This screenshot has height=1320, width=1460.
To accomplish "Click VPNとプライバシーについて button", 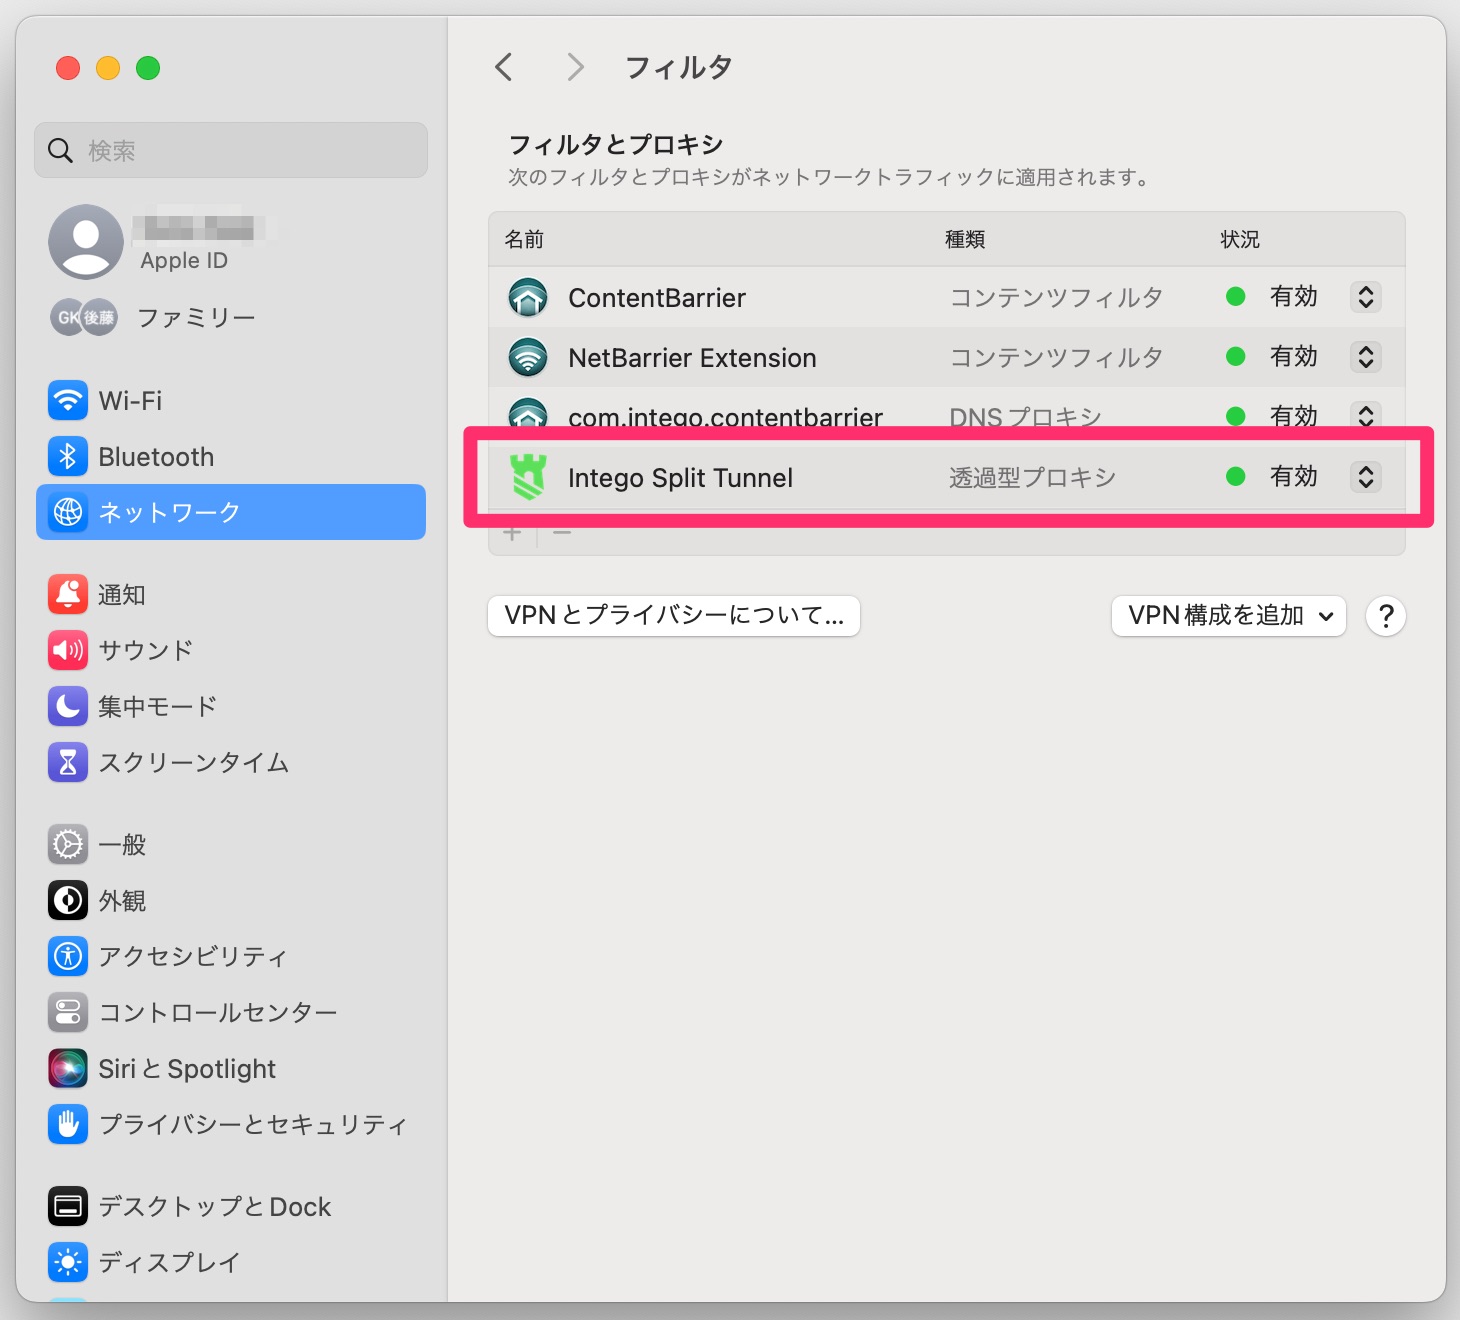I will pyautogui.click(x=674, y=616).
